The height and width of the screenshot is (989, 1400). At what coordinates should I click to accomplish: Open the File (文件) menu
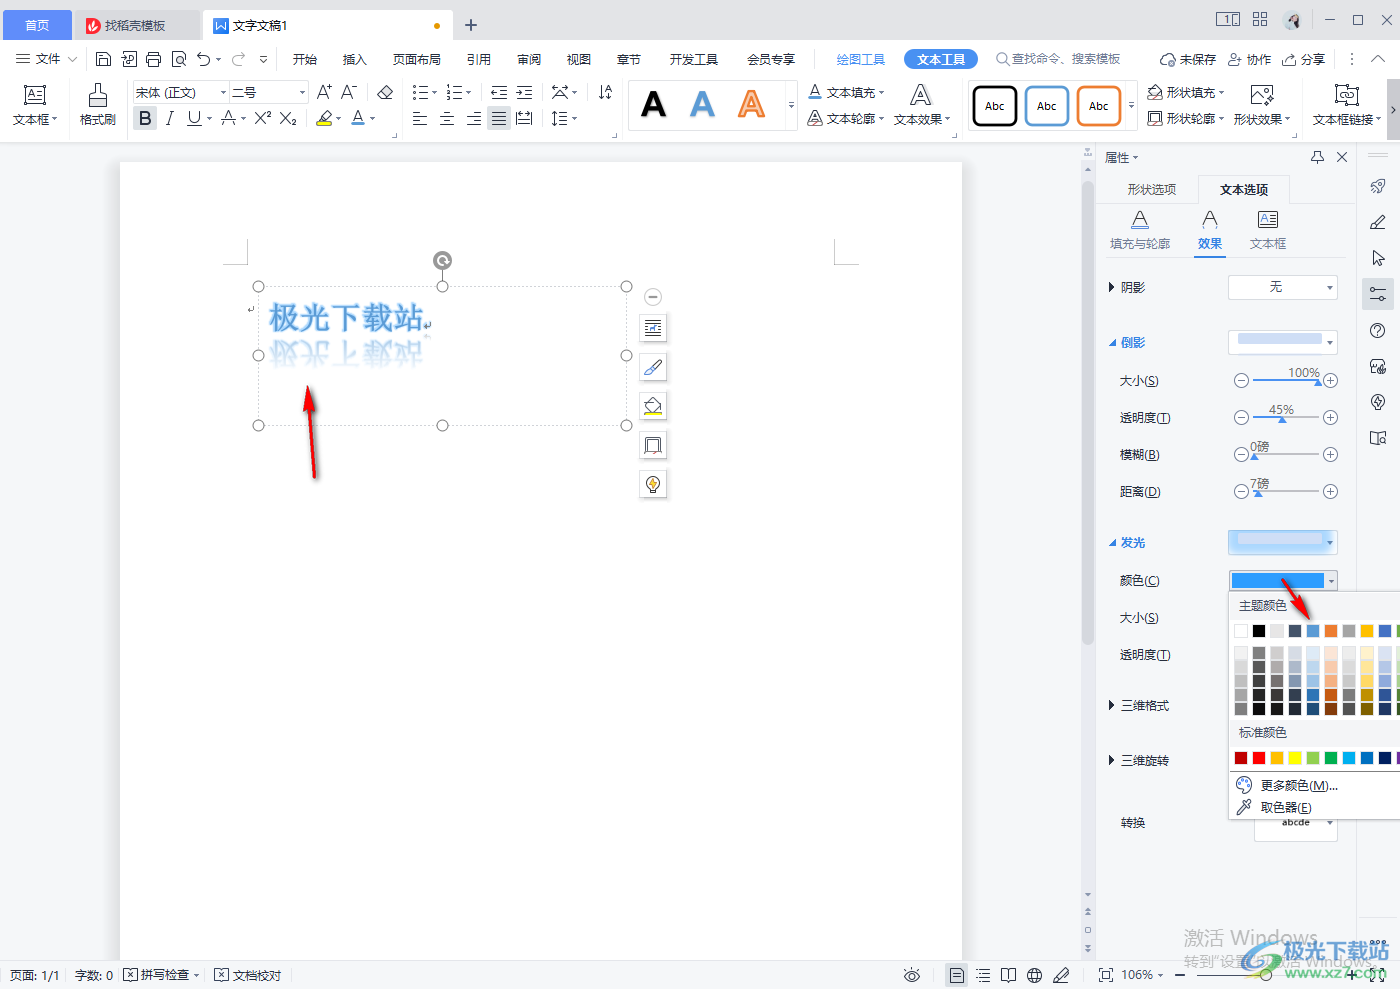46,59
